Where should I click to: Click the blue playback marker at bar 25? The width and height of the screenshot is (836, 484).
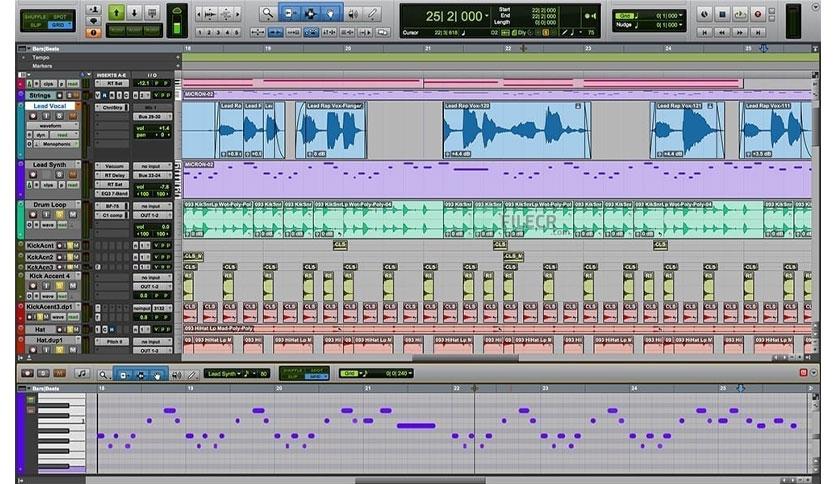pos(763,49)
